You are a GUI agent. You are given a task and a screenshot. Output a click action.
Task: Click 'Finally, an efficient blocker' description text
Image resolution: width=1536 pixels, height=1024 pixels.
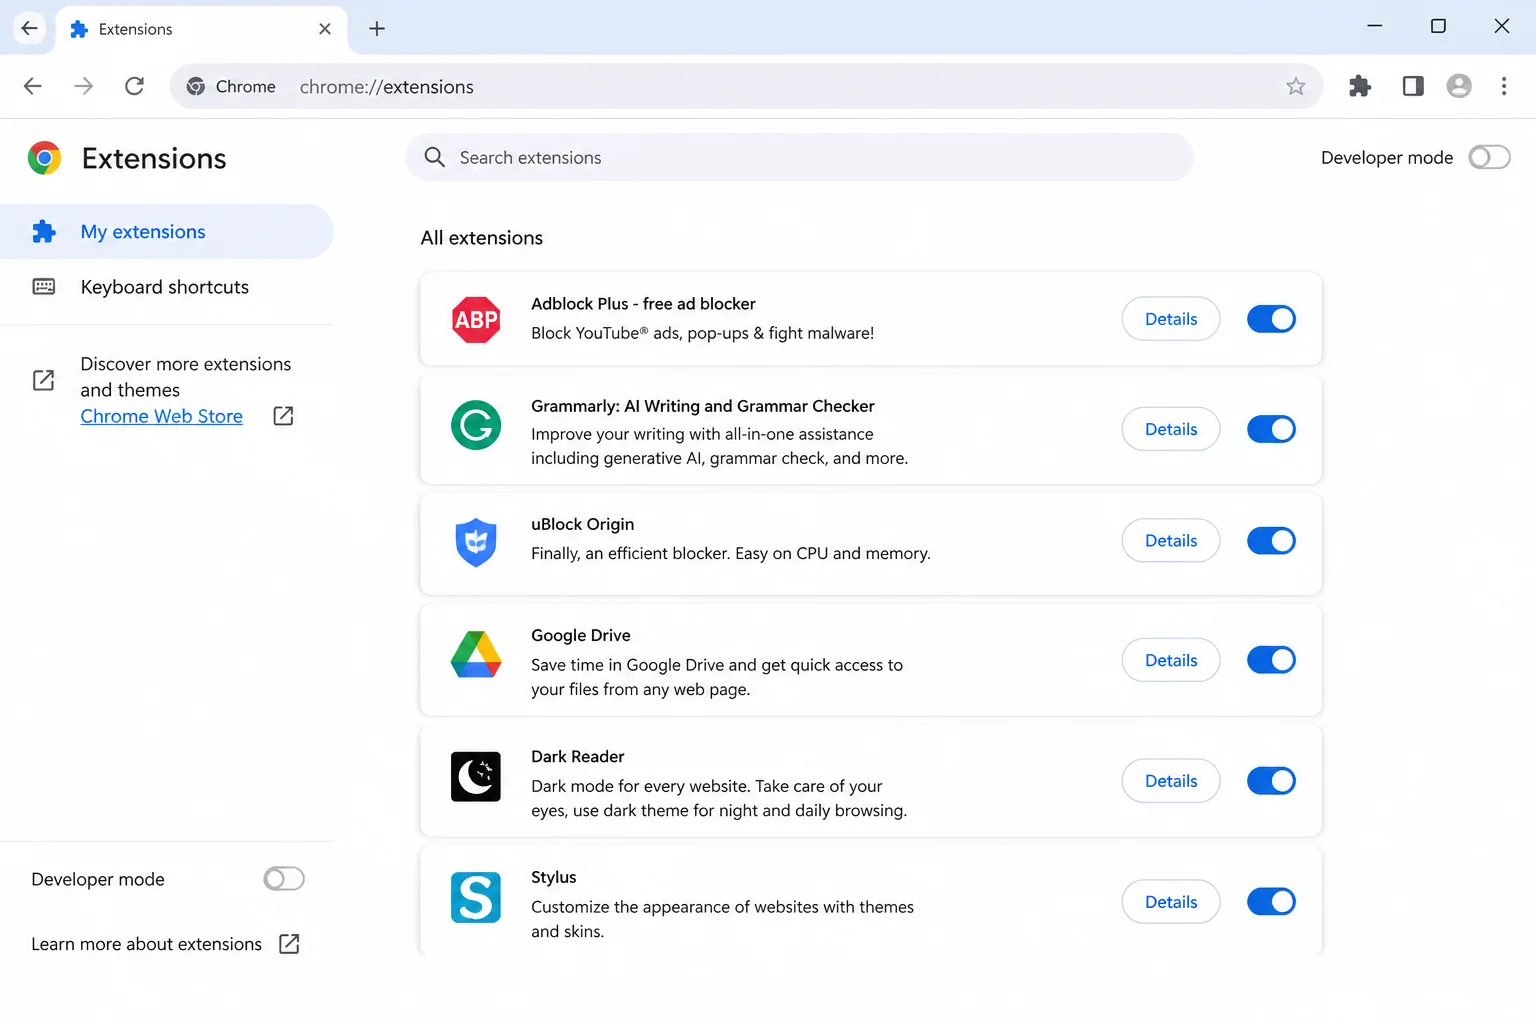[x=731, y=553]
